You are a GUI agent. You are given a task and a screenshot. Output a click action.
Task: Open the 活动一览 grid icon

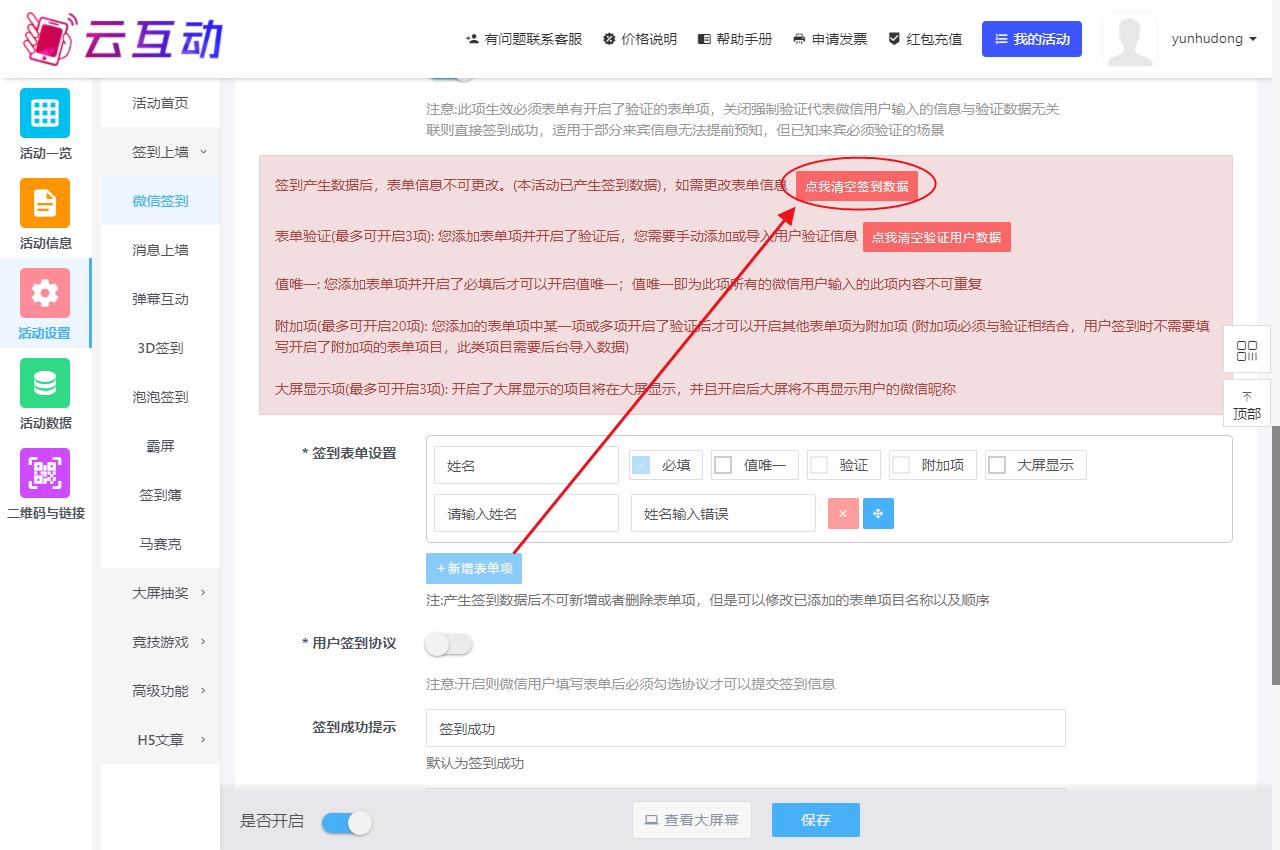click(45, 113)
